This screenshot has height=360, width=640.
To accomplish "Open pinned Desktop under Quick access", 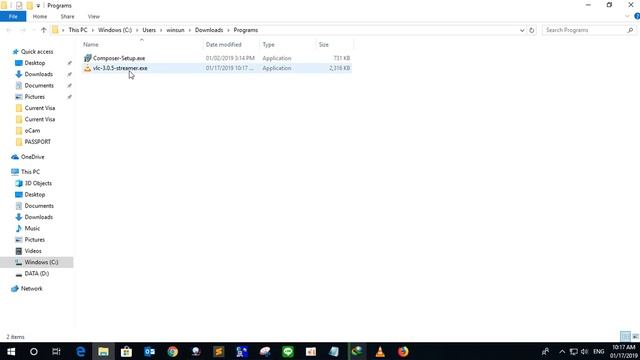I will [x=35, y=63].
